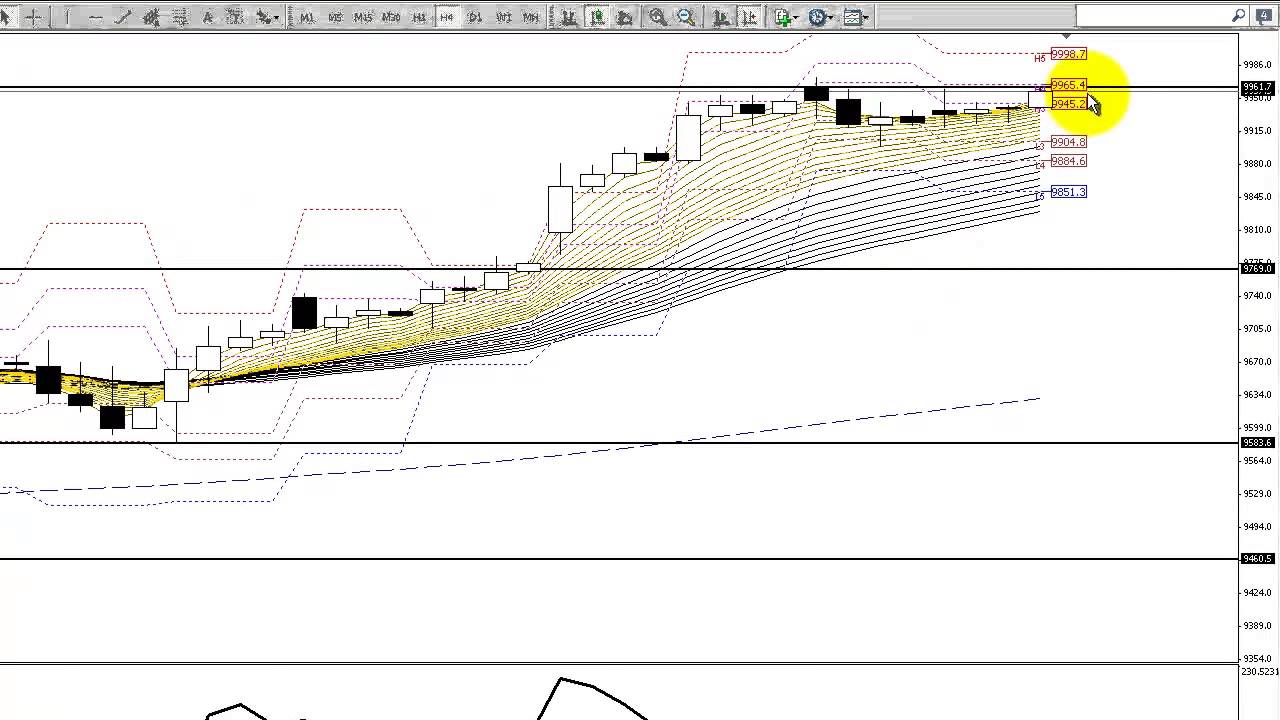Click the chart shift triangle marker
This screenshot has width=1280, height=720.
(1065, 36)
